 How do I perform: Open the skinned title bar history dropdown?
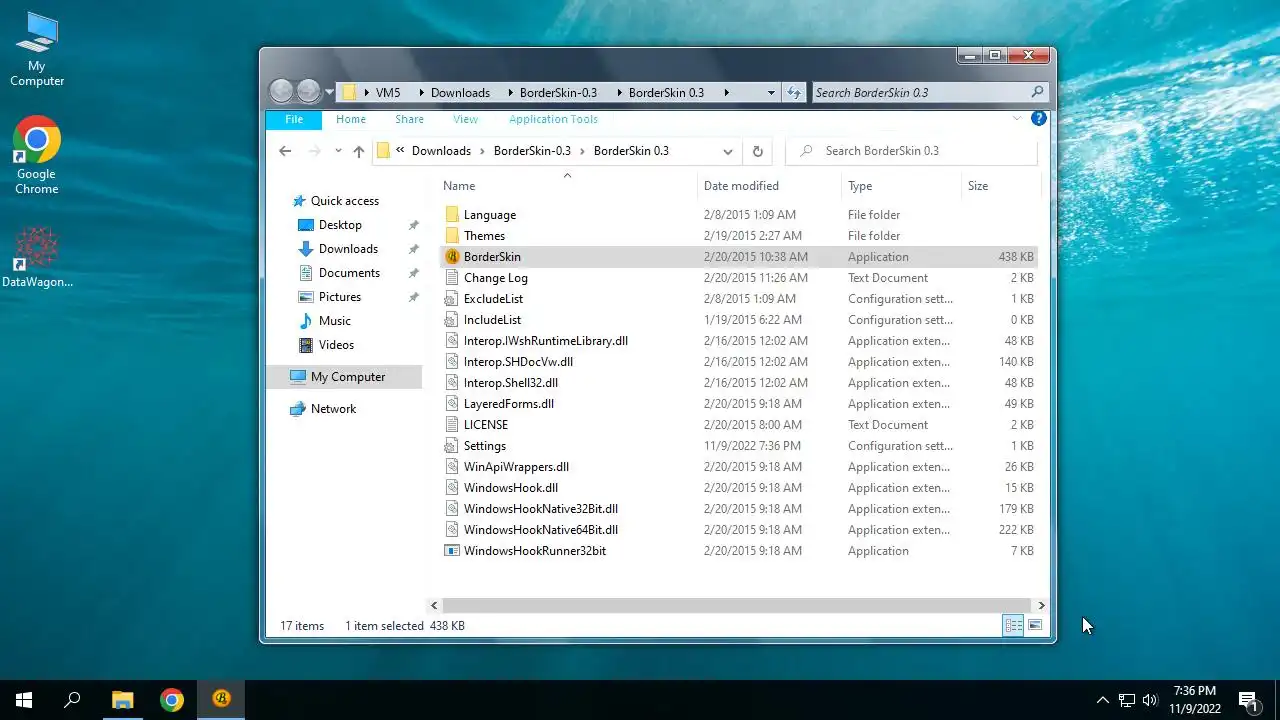coord(329,93)
